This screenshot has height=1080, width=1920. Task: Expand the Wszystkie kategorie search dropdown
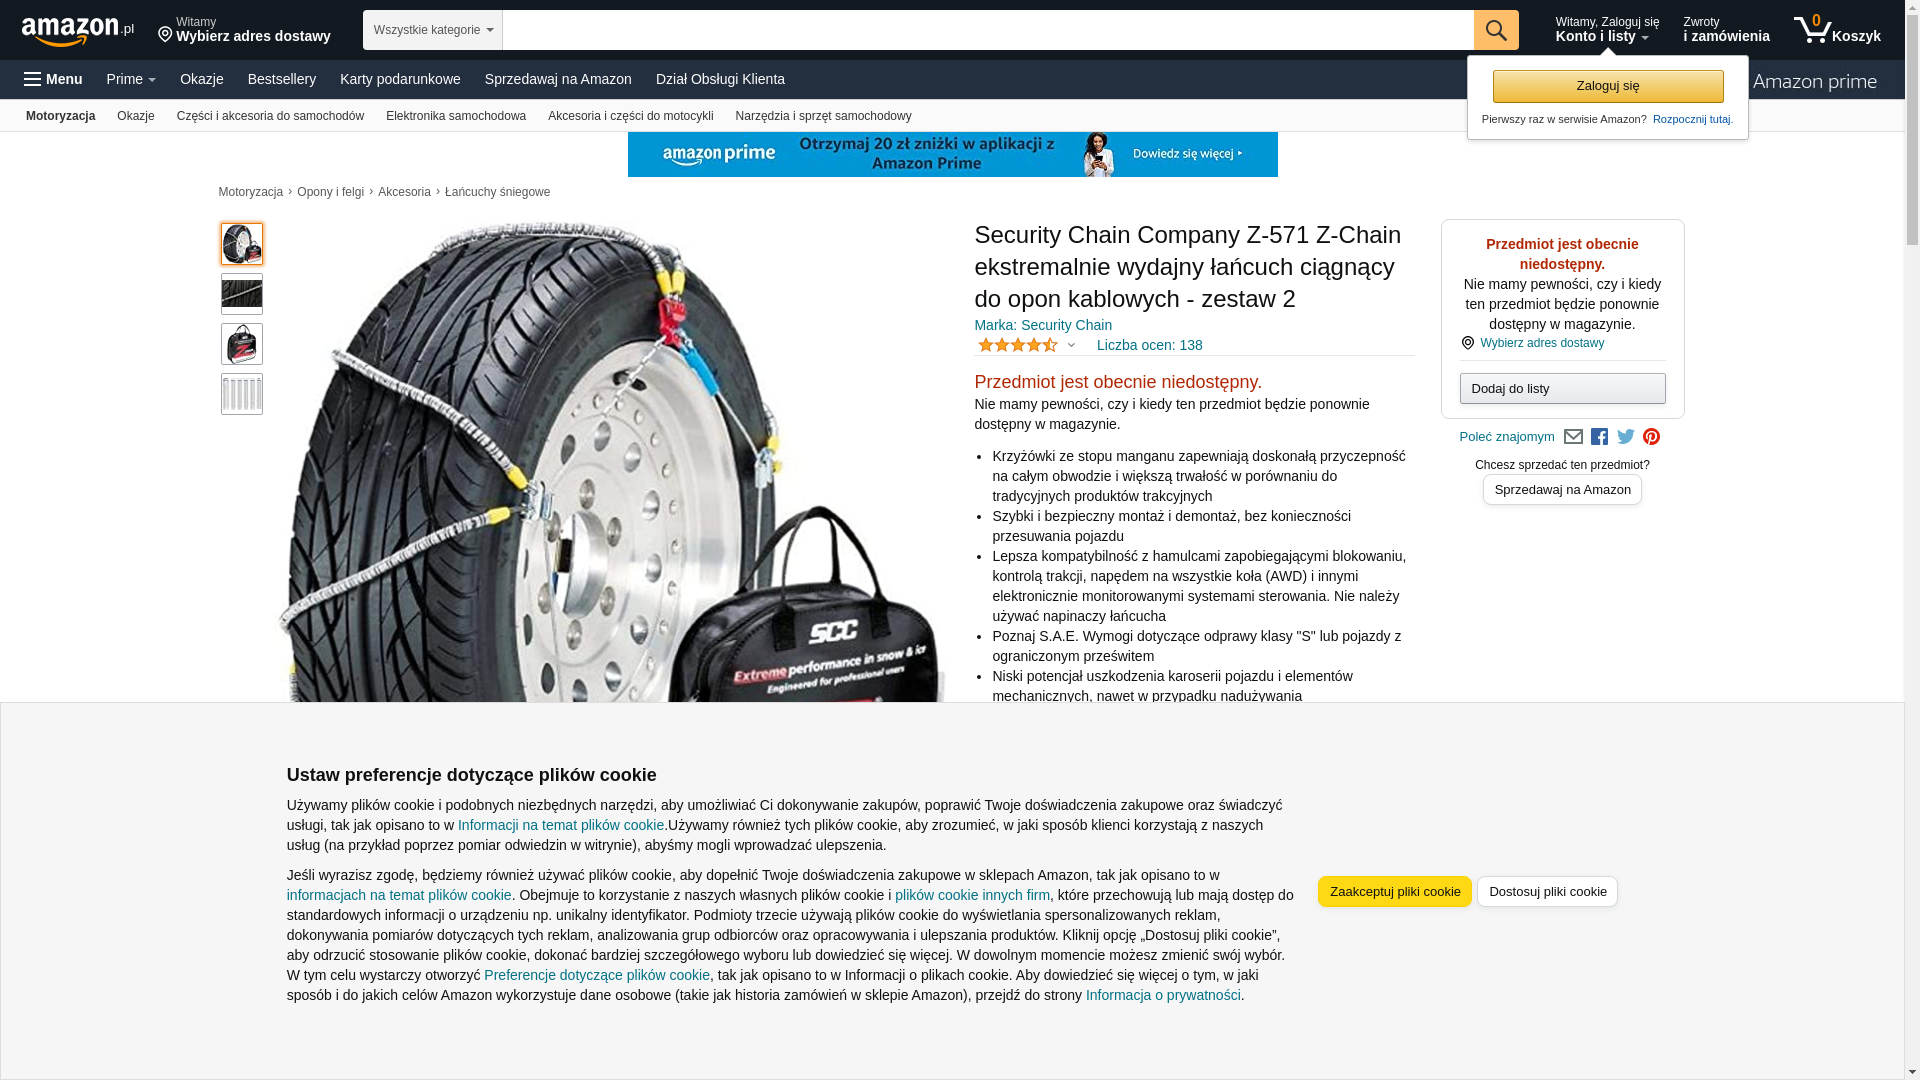[x=432, y=30]
